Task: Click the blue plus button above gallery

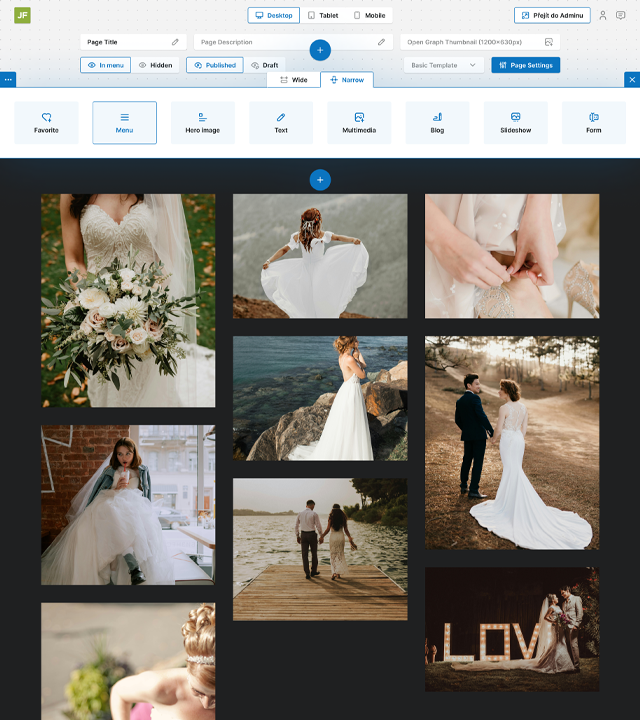Action: pyautogui.click(x=320, y=180)
